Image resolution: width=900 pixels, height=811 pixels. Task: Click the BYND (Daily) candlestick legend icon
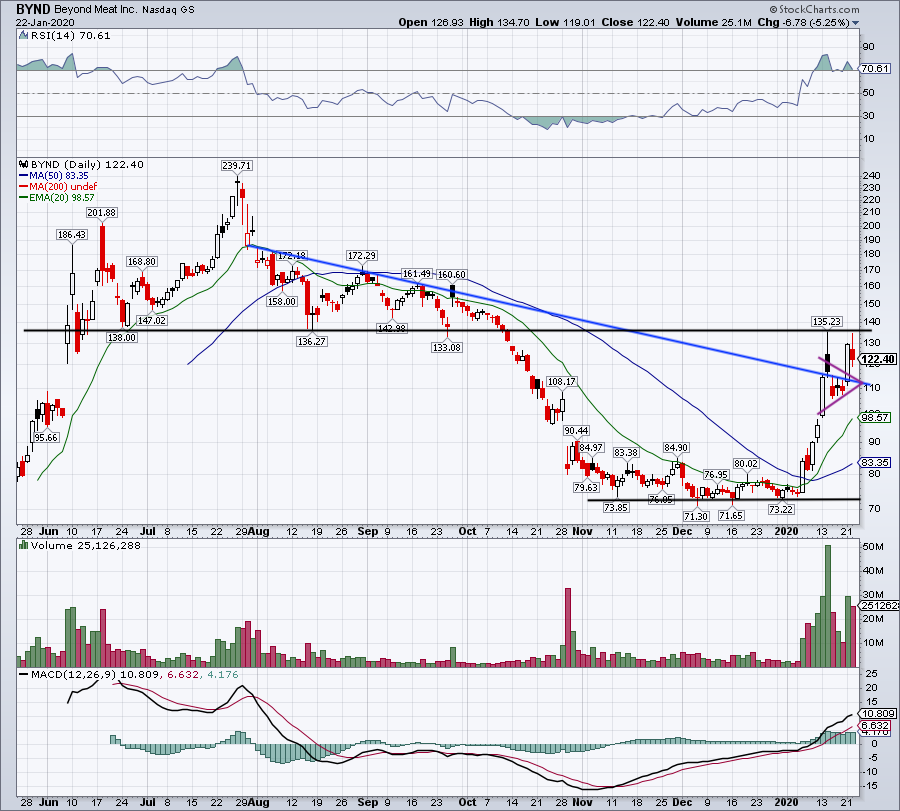point(24,164)
